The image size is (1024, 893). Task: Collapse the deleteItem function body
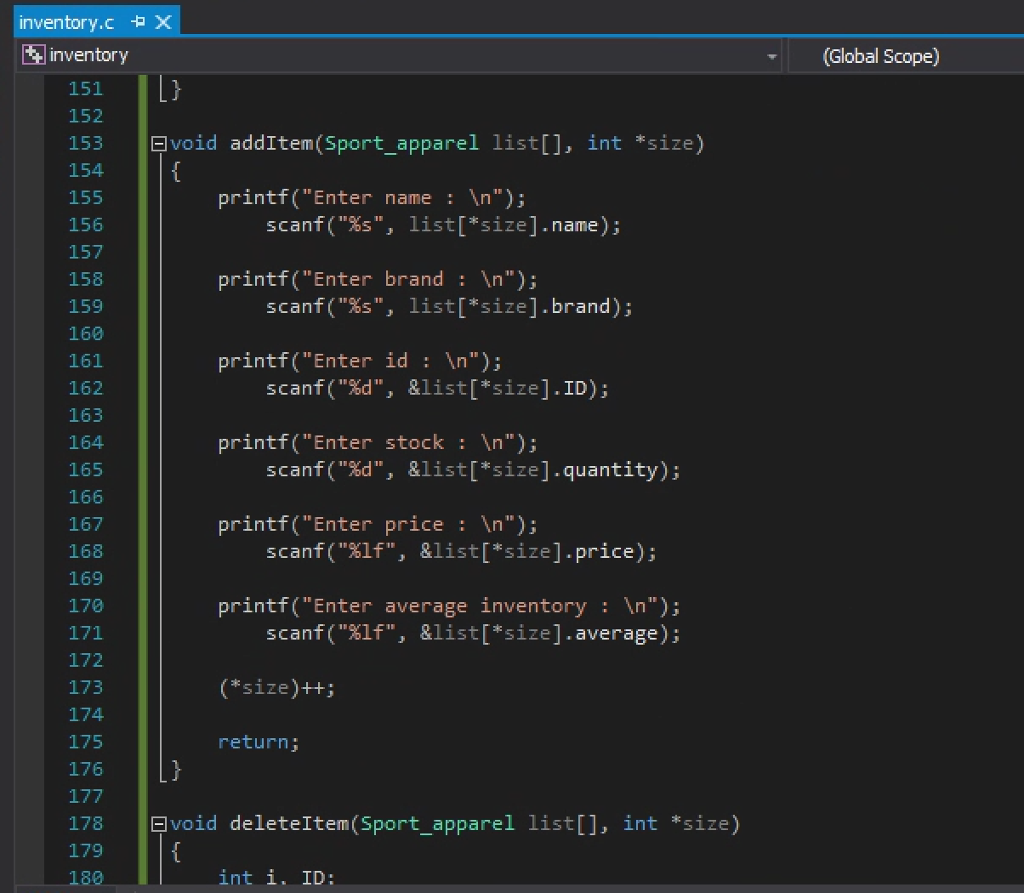click(x=157, y=823)
